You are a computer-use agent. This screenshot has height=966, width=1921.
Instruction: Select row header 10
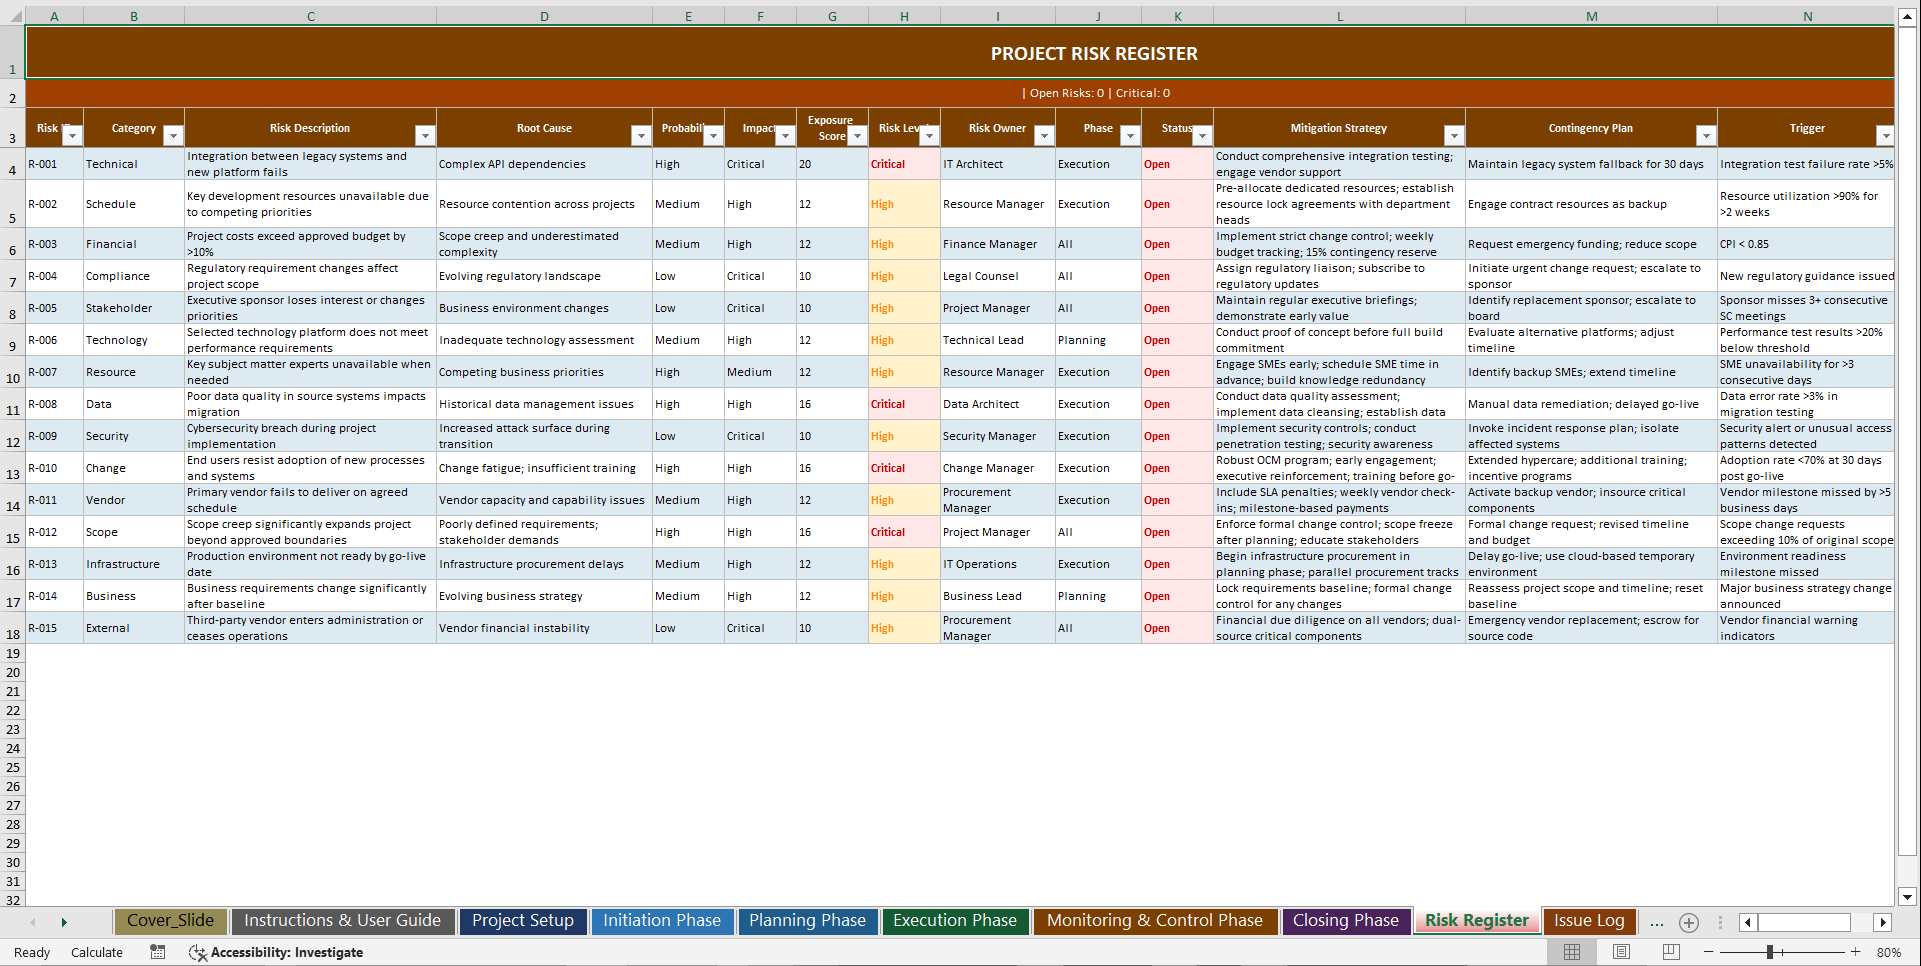[12, 372]
